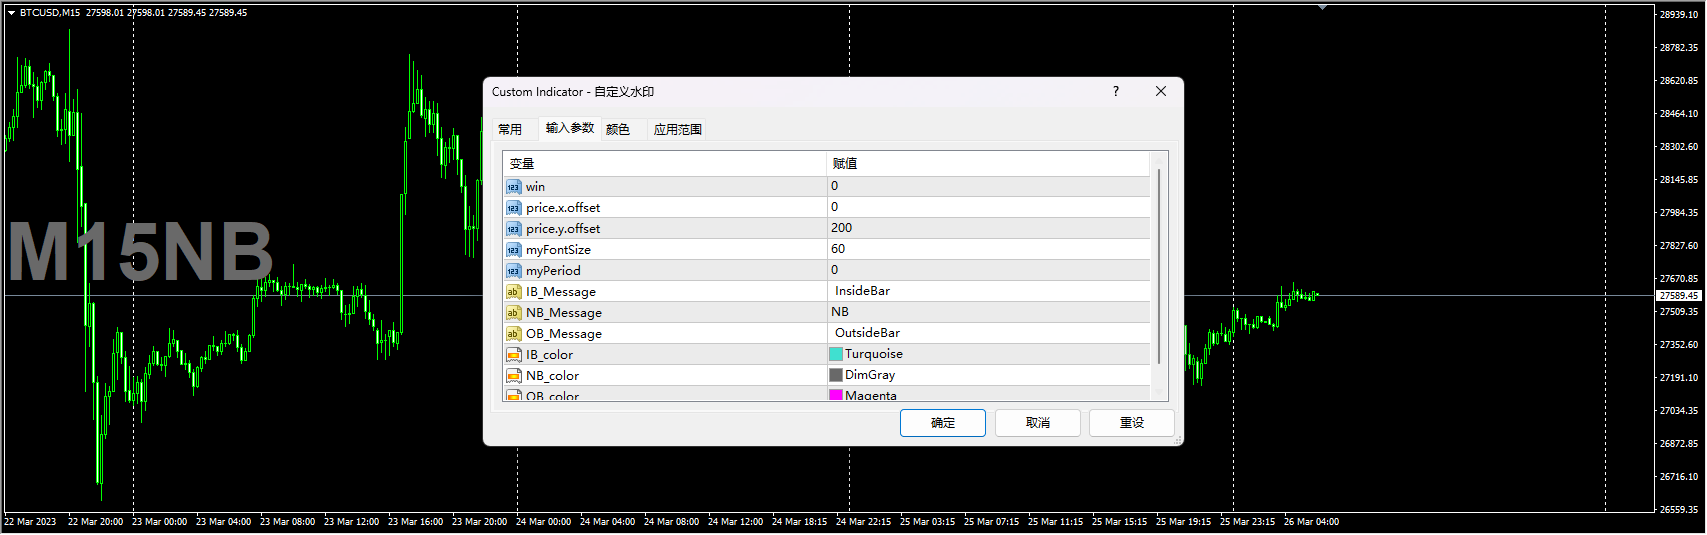This screenshot has height=535, width=1707.
Task: Open the 颜色 tab
Action: tap(618, 129)
